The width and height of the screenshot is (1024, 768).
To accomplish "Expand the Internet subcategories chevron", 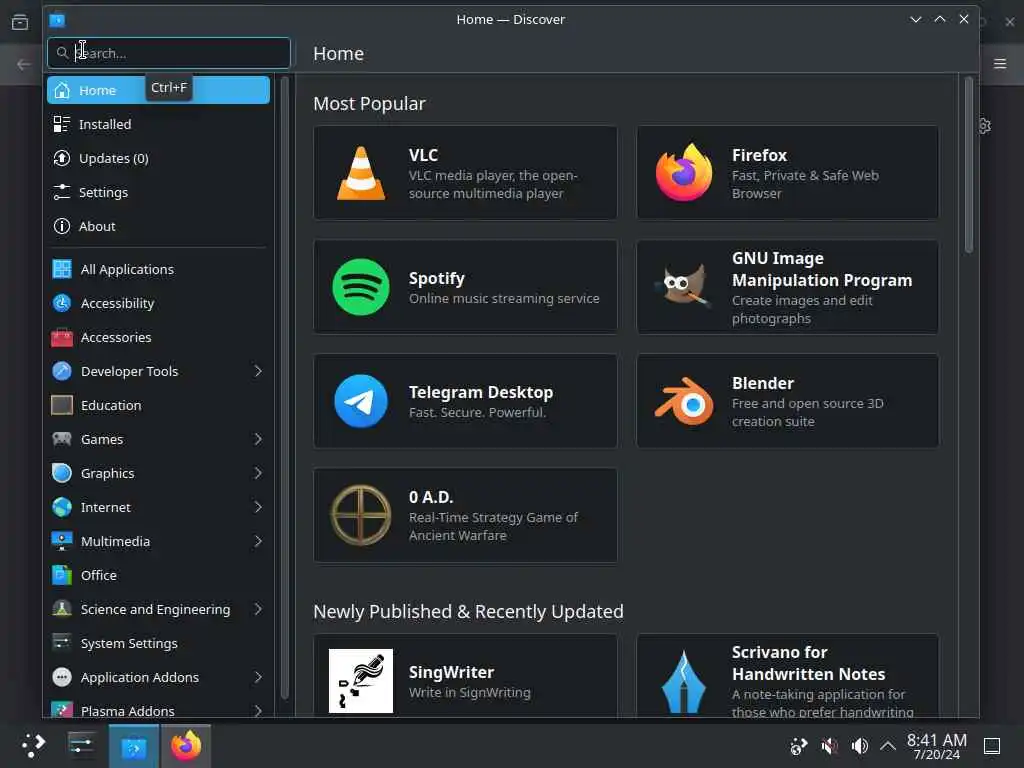I will tap(258, 507).
